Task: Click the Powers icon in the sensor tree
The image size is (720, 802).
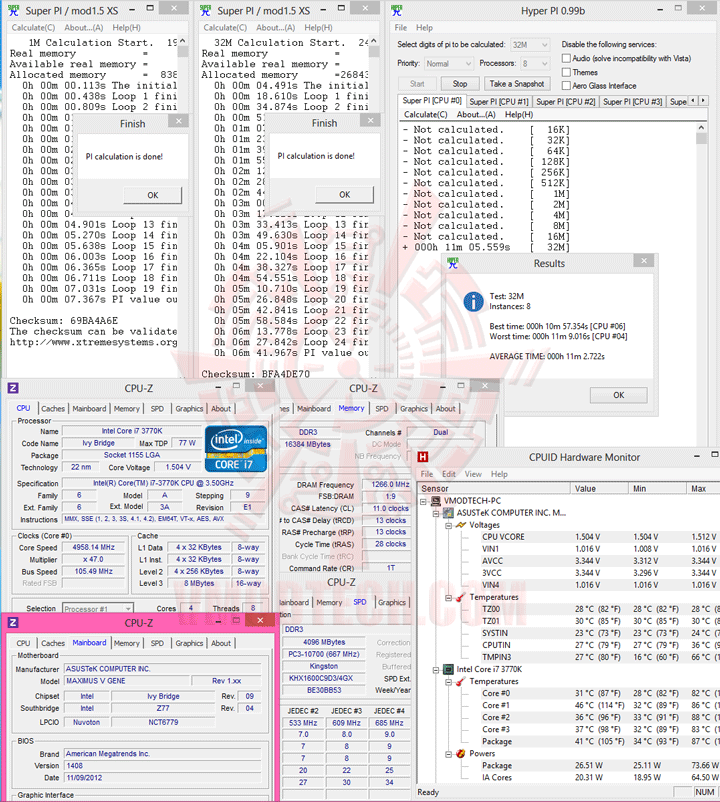Action: (x=460, y=753)
